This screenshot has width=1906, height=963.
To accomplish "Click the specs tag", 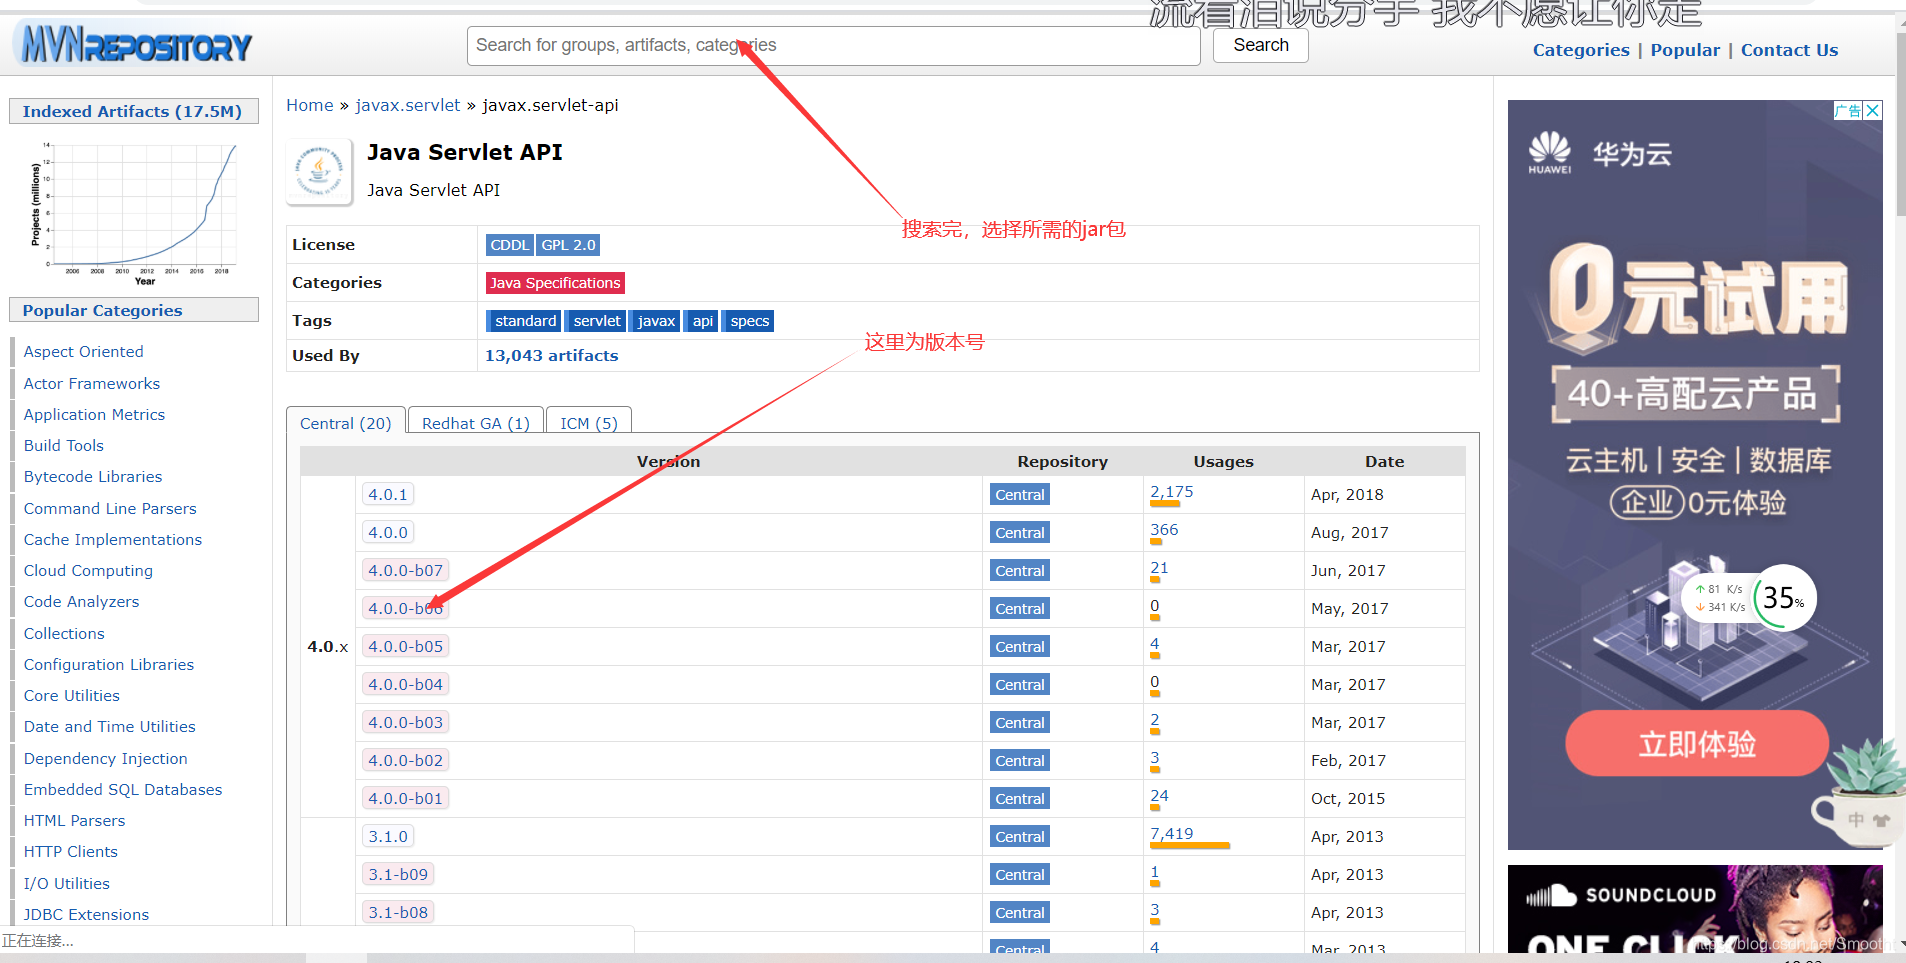I will pos(749,321).
